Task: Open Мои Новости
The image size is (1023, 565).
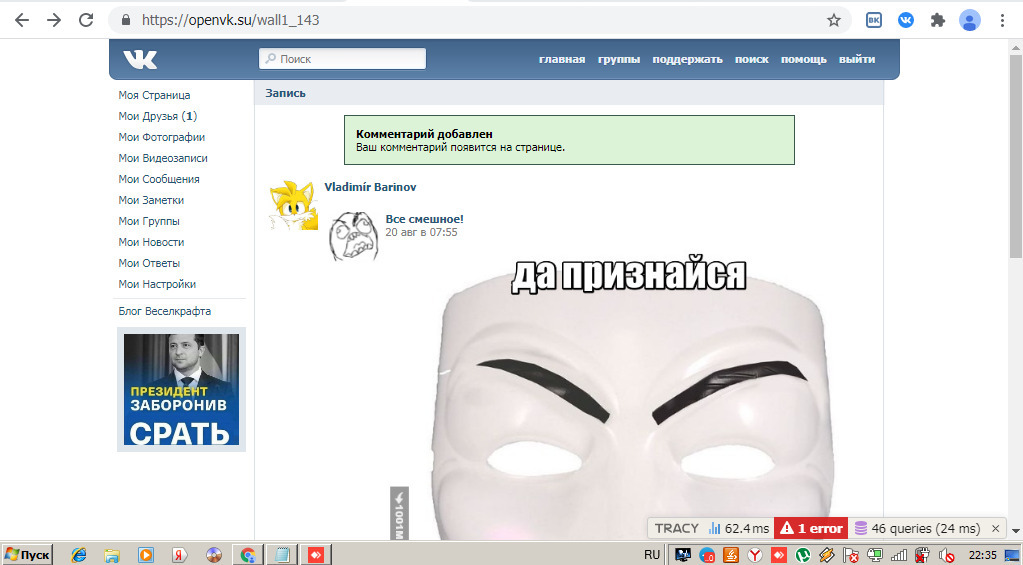Action: click(151, 242)
